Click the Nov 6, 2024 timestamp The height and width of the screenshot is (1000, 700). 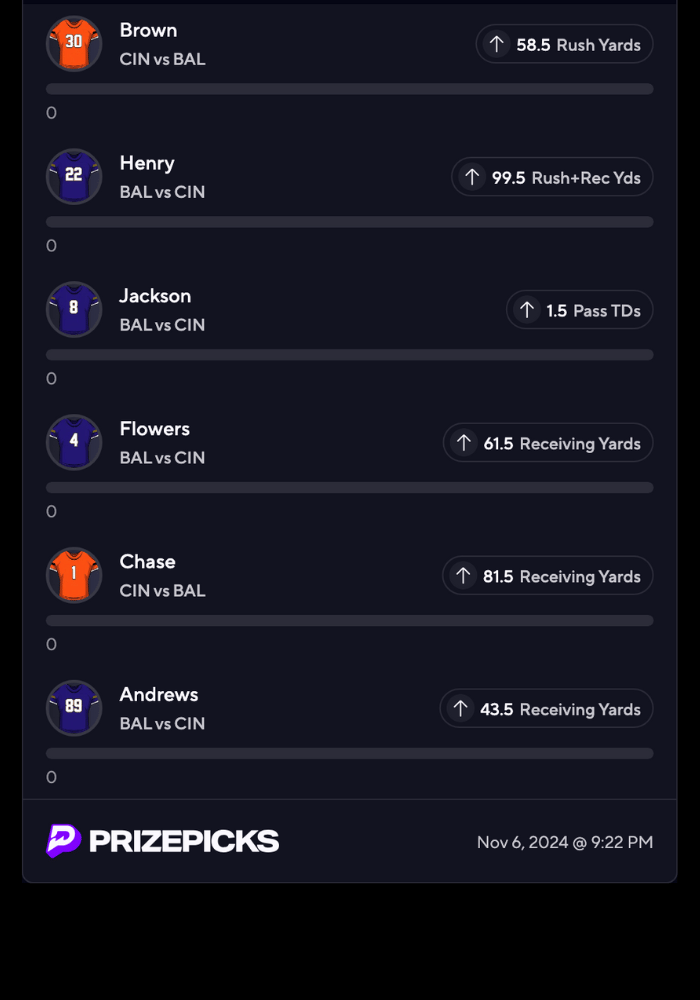click(565, 842)
